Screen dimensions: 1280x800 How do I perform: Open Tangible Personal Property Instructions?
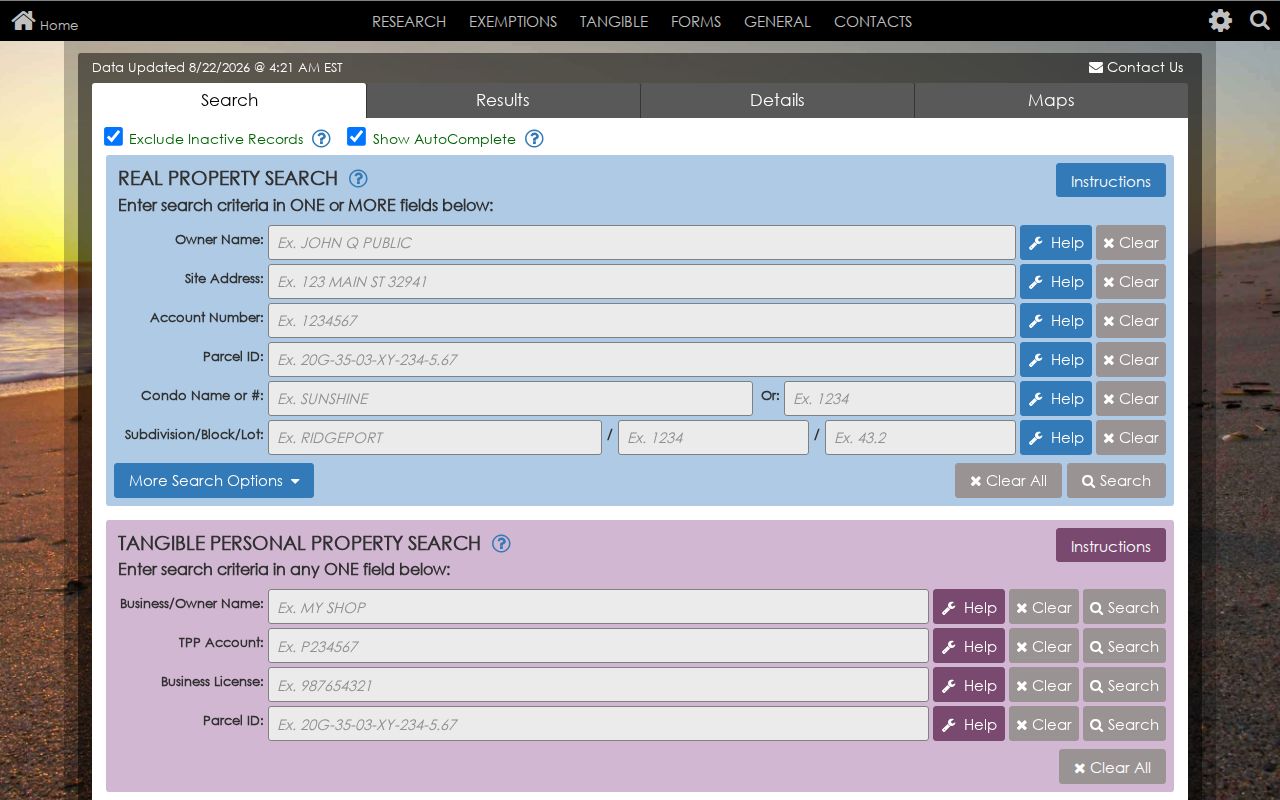point(1111,546)
